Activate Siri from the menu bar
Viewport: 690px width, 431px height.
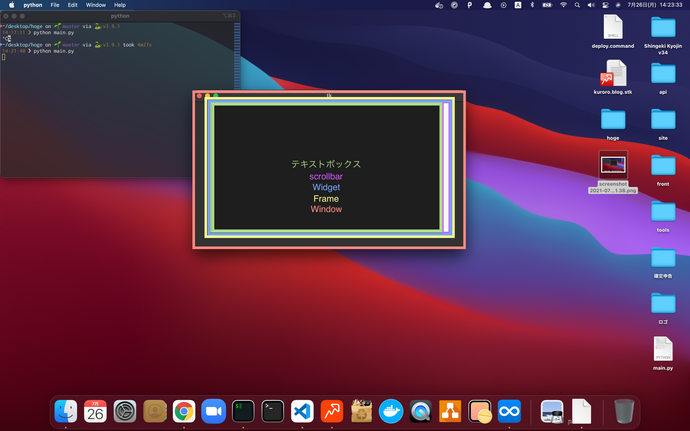618,5
